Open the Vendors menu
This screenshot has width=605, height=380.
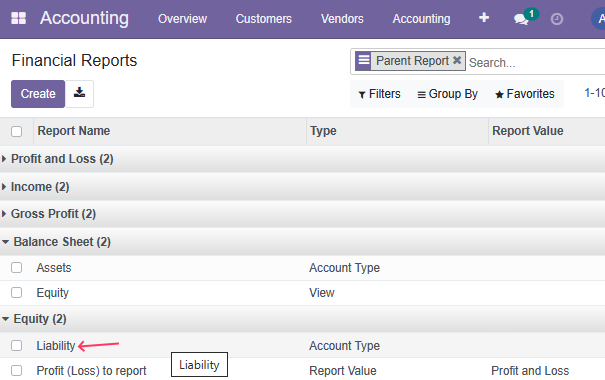(x=342, y=19)
